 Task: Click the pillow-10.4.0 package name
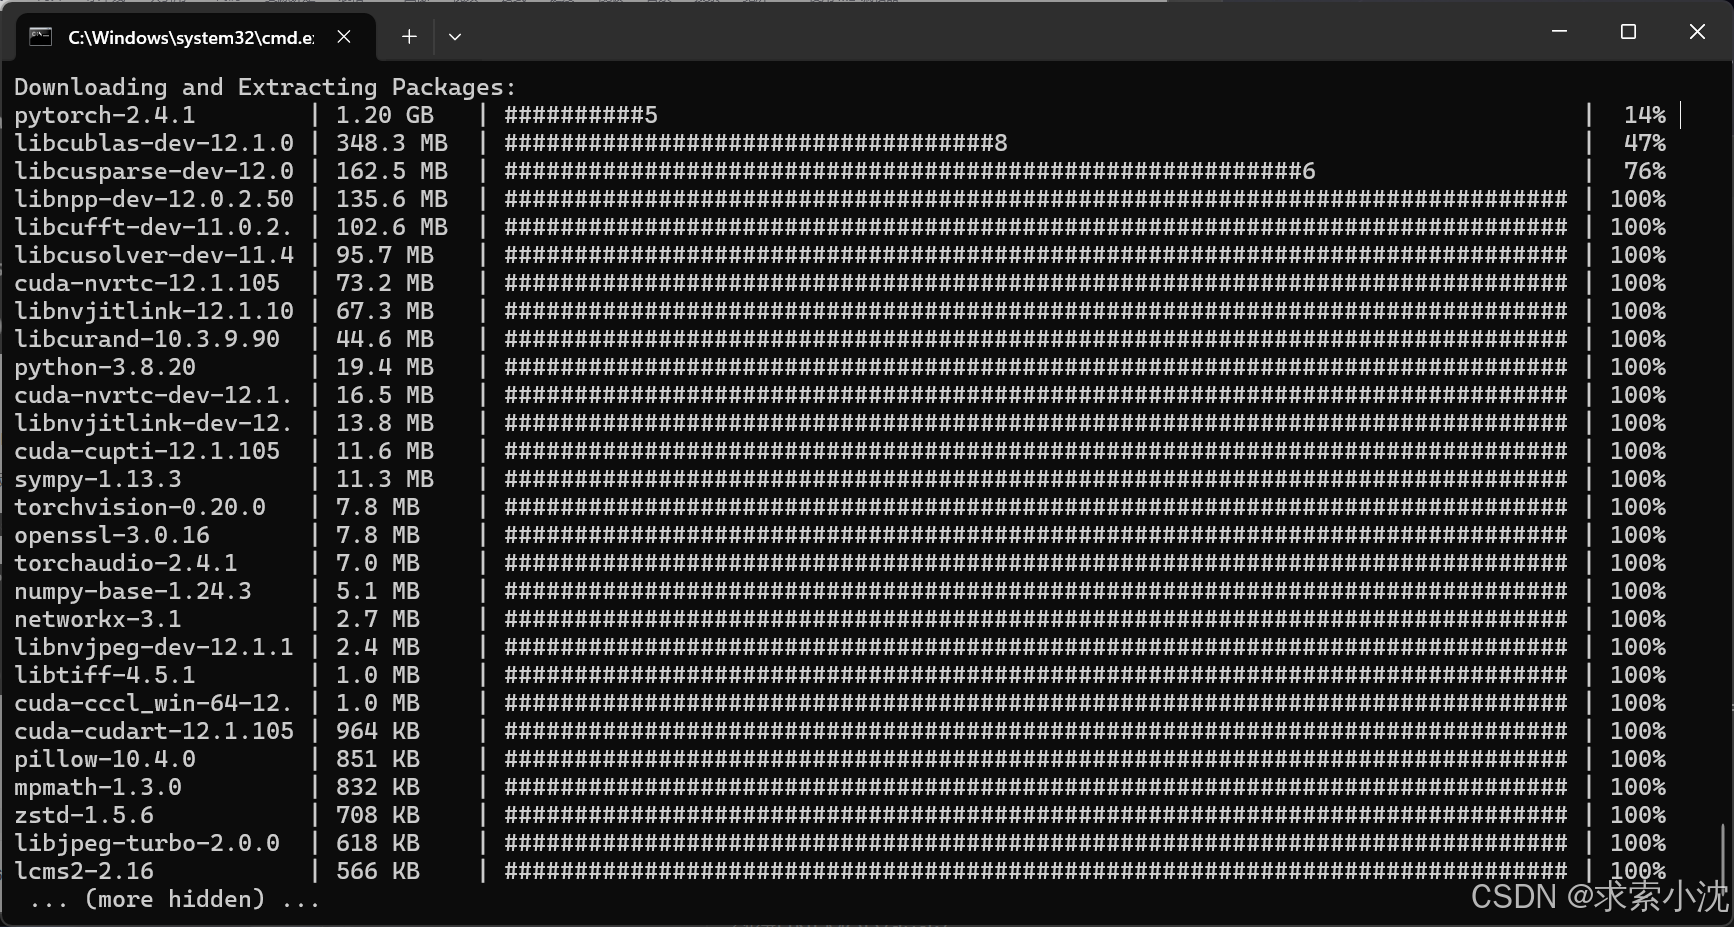105,759
